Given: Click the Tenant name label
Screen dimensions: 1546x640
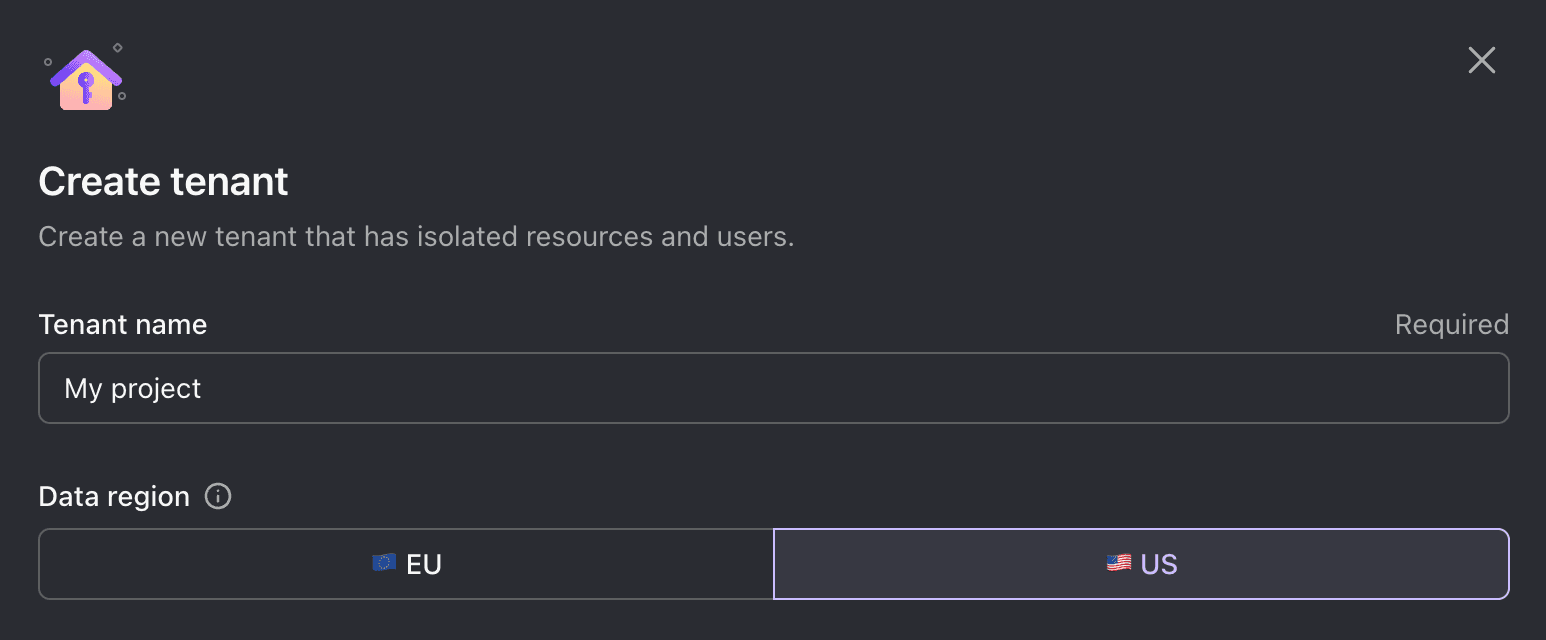Looking at the screenshot, I should (123, 325).
